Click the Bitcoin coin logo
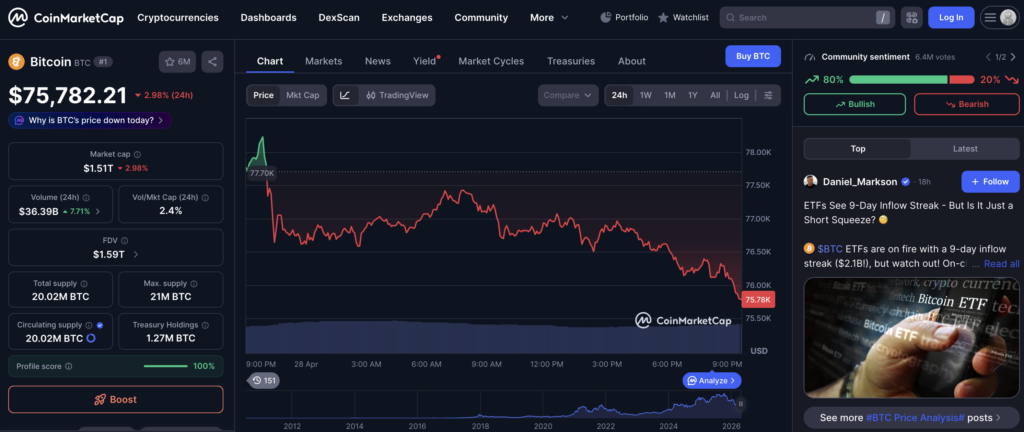This screenshot has width=1024, height=432. click(x=16, y=62)
